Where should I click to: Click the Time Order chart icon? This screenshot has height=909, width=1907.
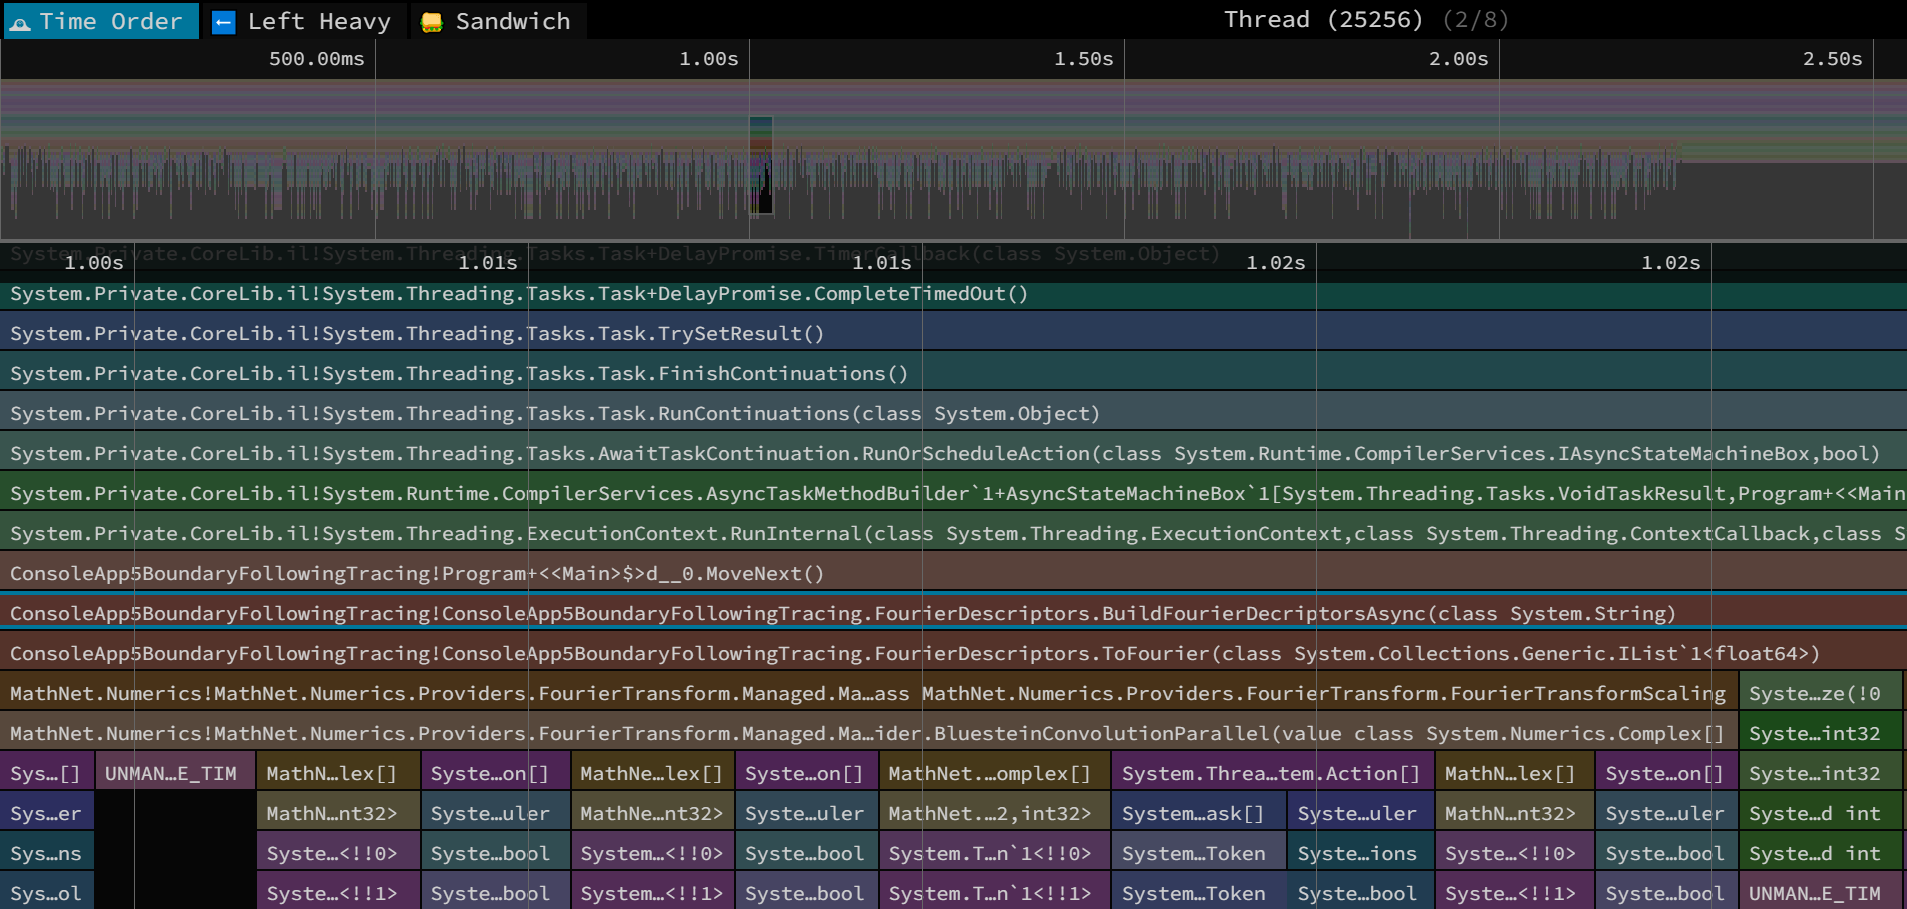pos(20,22)
